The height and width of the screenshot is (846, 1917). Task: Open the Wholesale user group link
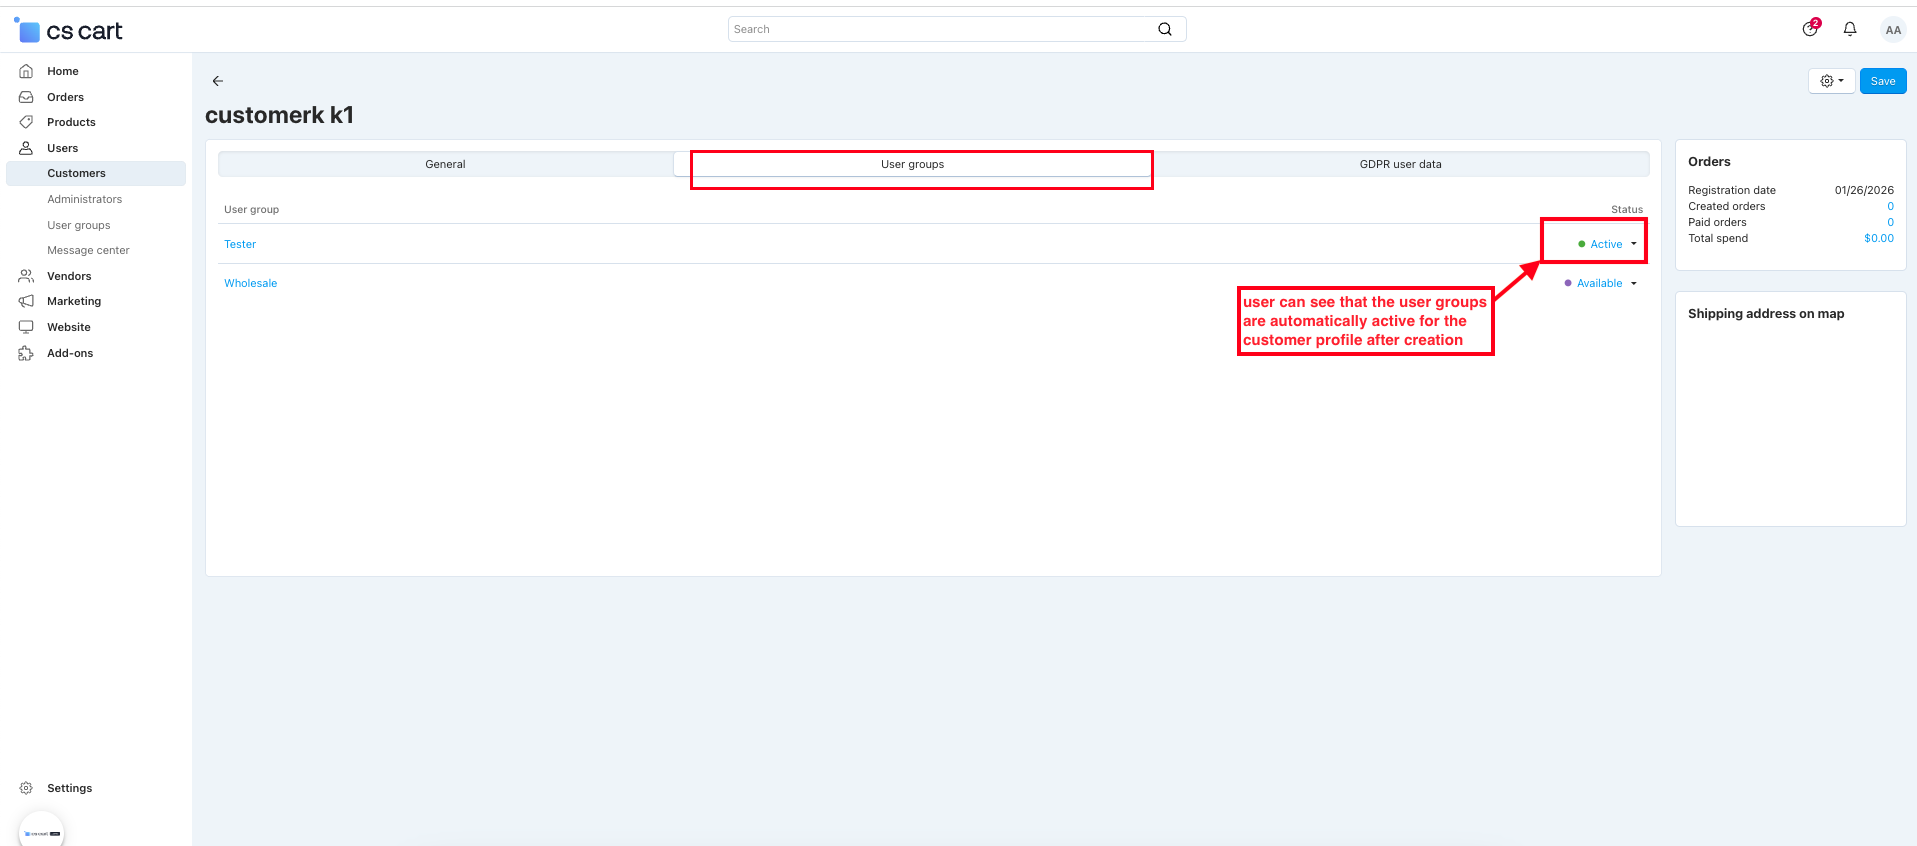250,283
